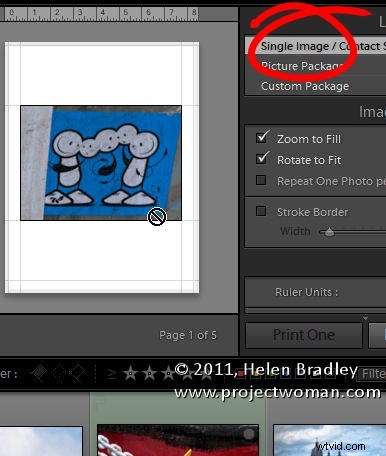Set filter rating to one star

tap(131, 374)
